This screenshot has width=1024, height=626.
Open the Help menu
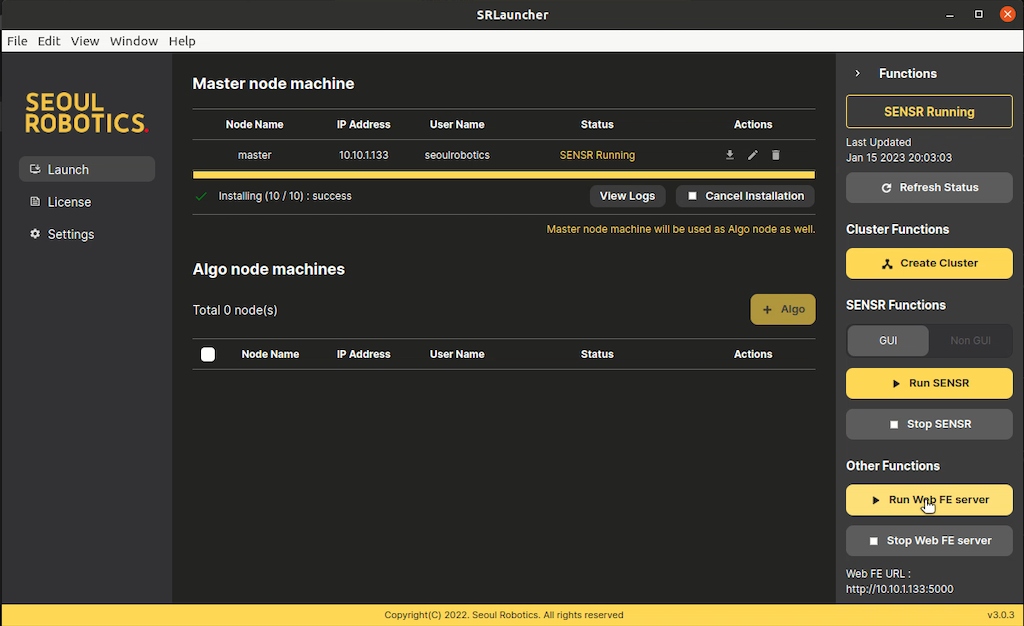click(182, 41)
